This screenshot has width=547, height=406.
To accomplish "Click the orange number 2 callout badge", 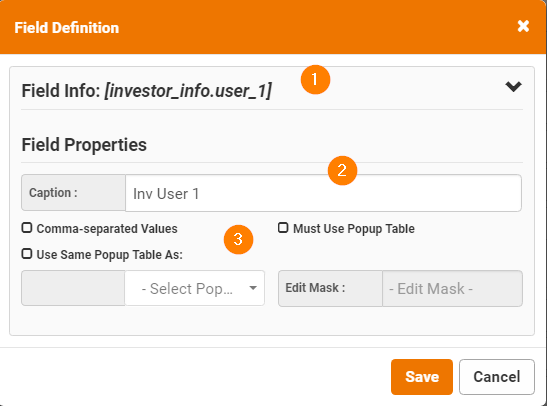I will click(x=342, y=171).
